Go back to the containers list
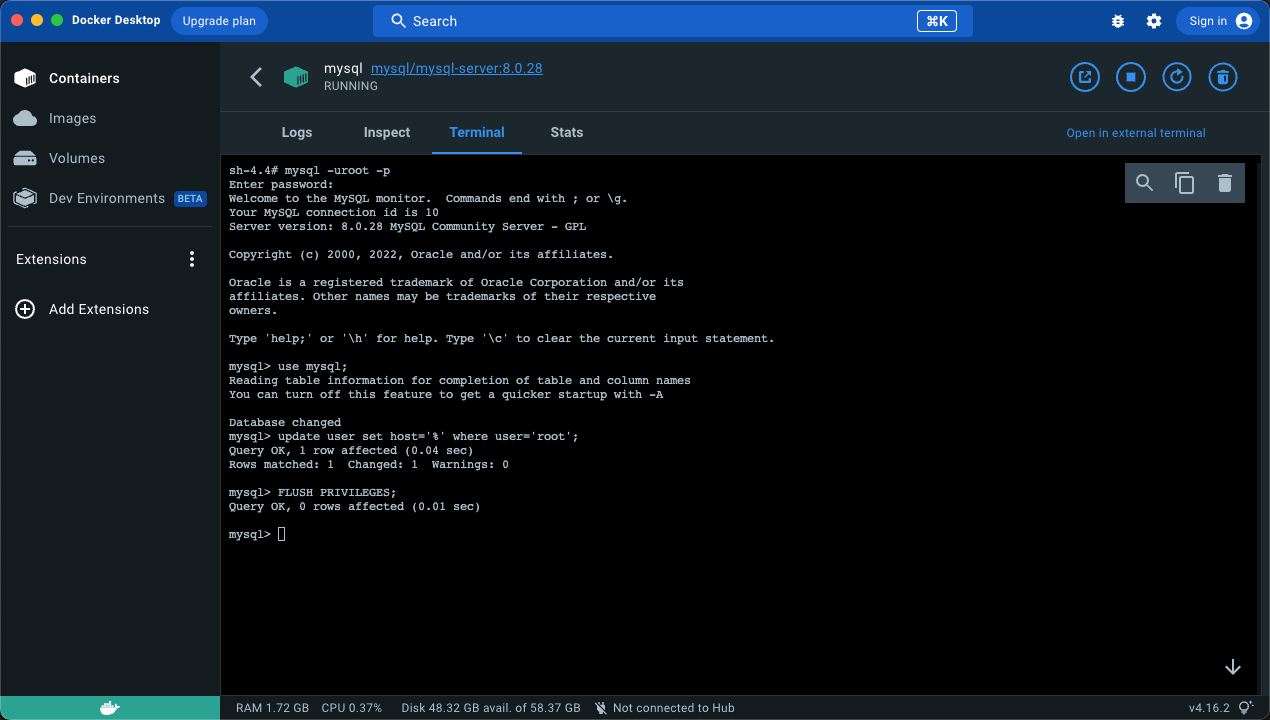1270x720 pixels. point(256,77)
